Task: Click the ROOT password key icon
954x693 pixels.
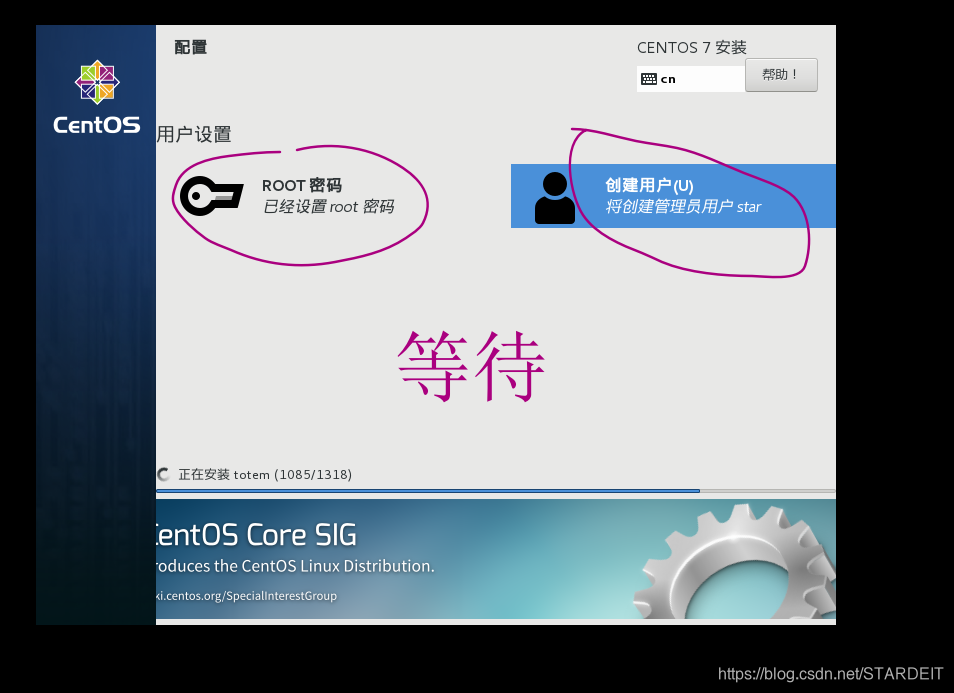Action: coord(212,196)
